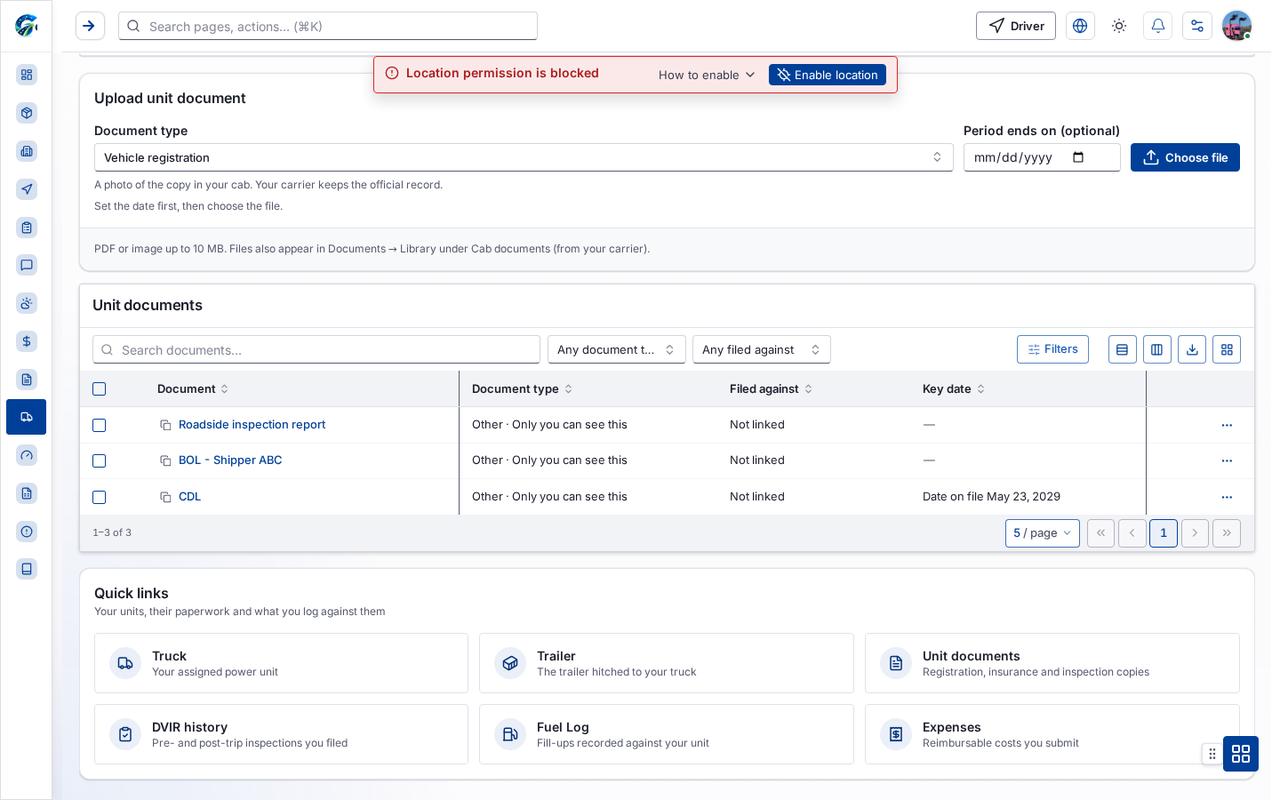Open the Filters button
Viewport: 1280px width, 800px height.
[1053, 349]
